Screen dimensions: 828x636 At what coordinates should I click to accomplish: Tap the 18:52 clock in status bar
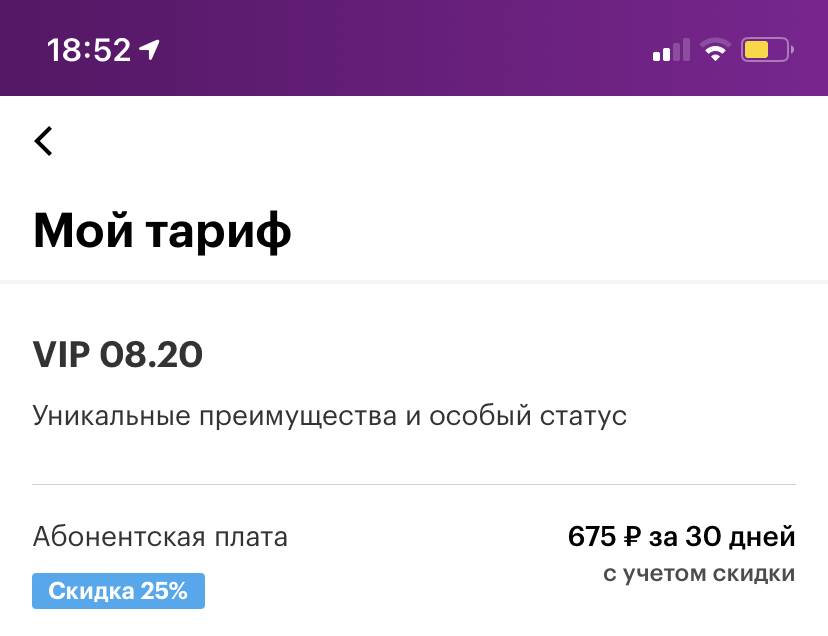point(89,50)
